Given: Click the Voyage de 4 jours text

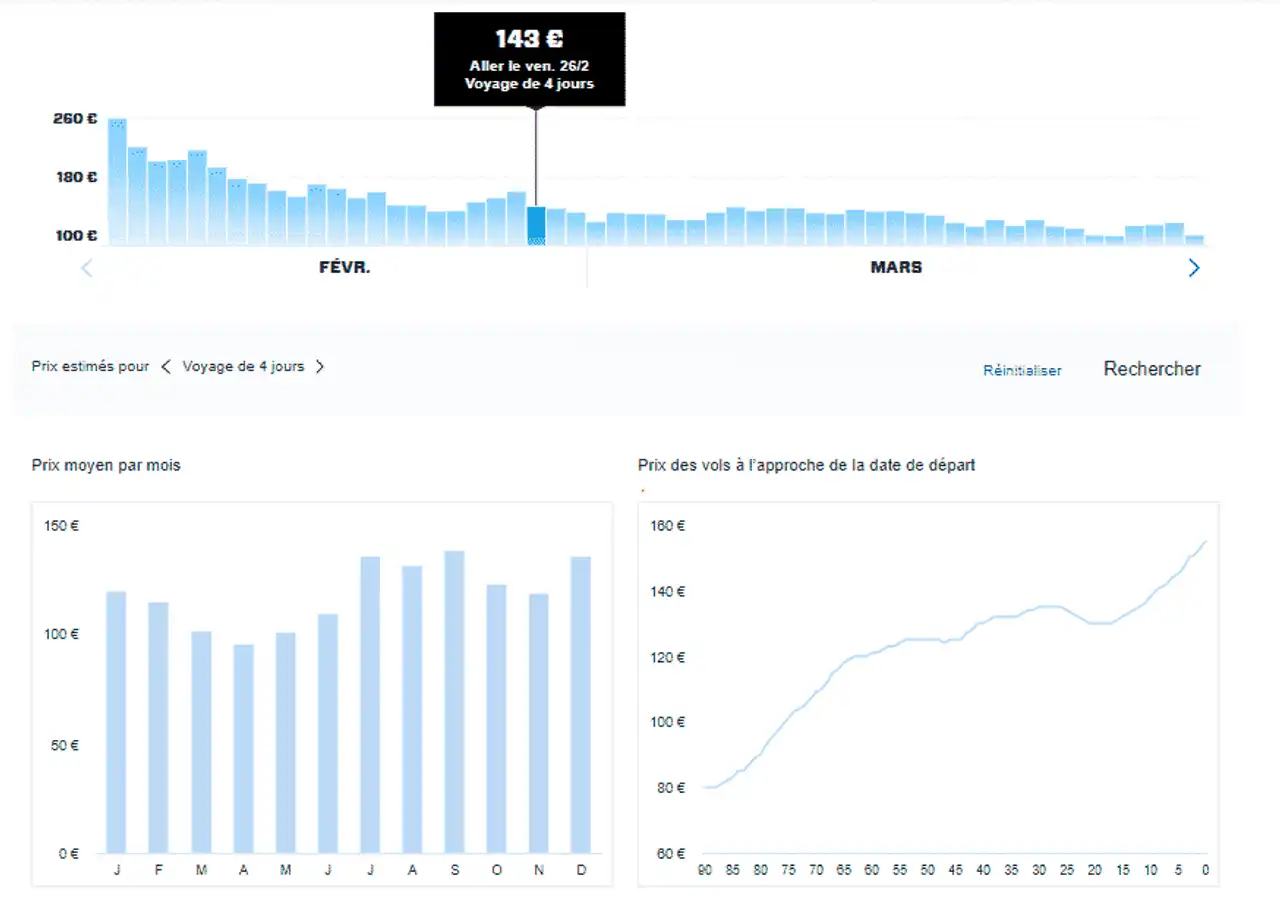Looking at the screenshot, I should point(243,367).
